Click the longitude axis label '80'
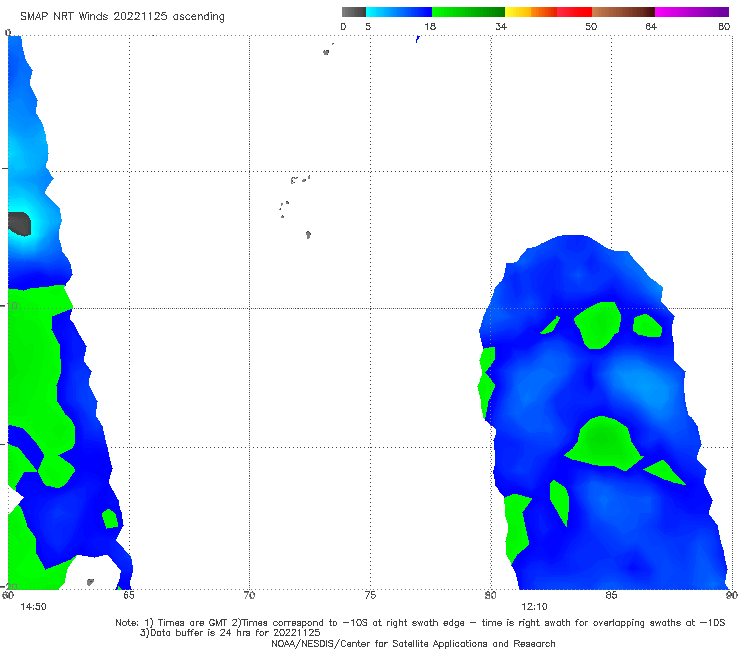Screen dimensions: 740x650 click(x=490, y=595)
